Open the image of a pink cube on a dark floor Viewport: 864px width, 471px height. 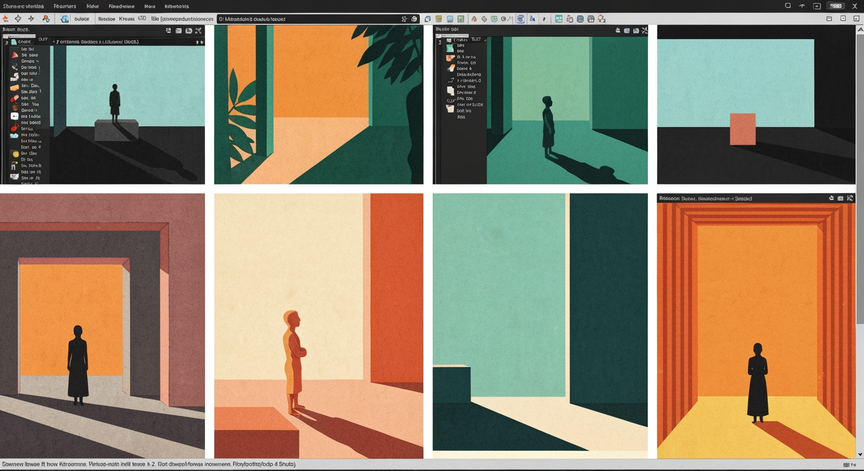[x=756, y=105]
